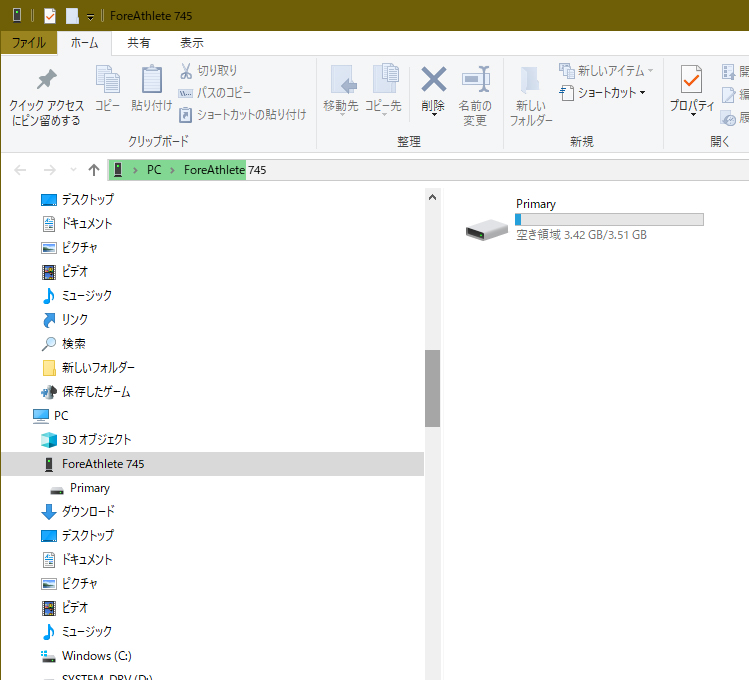Switch to the Share (共有) tab
Screen dimensions: 749x680
[x=139, y=43]
